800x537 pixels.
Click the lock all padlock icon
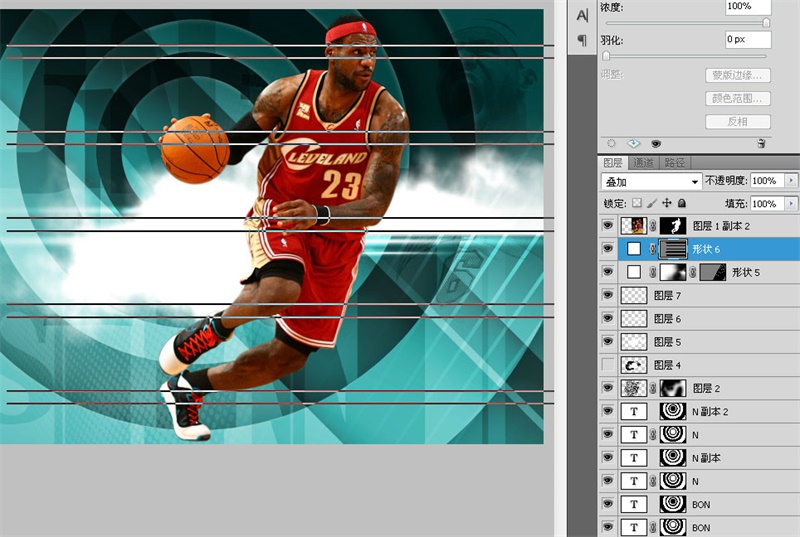tap(681, 203)
